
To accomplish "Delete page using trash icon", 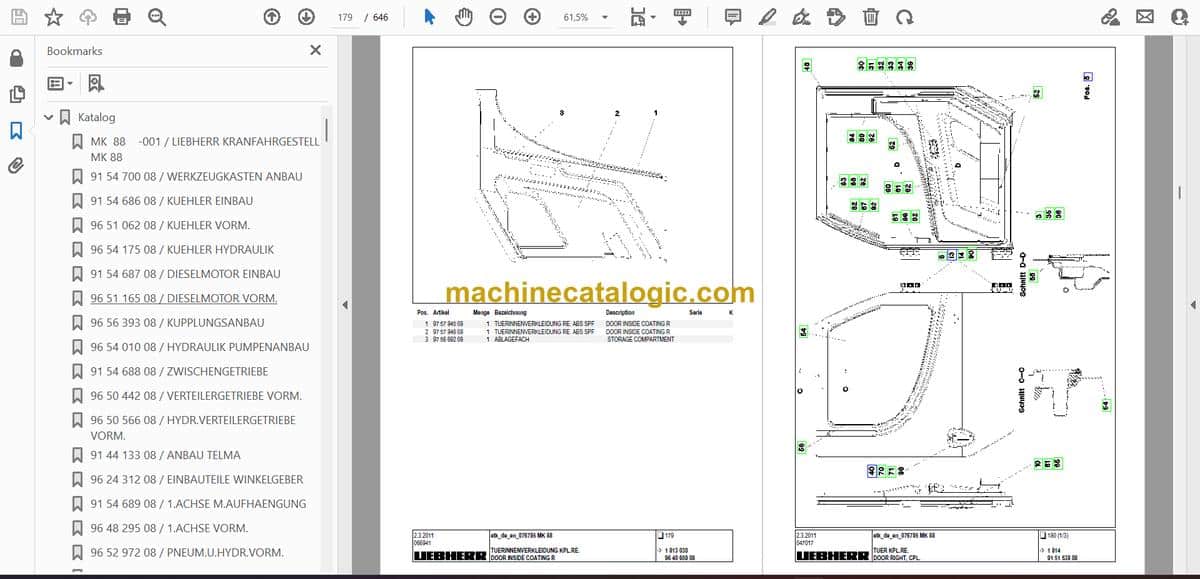I will click(871, 17).
